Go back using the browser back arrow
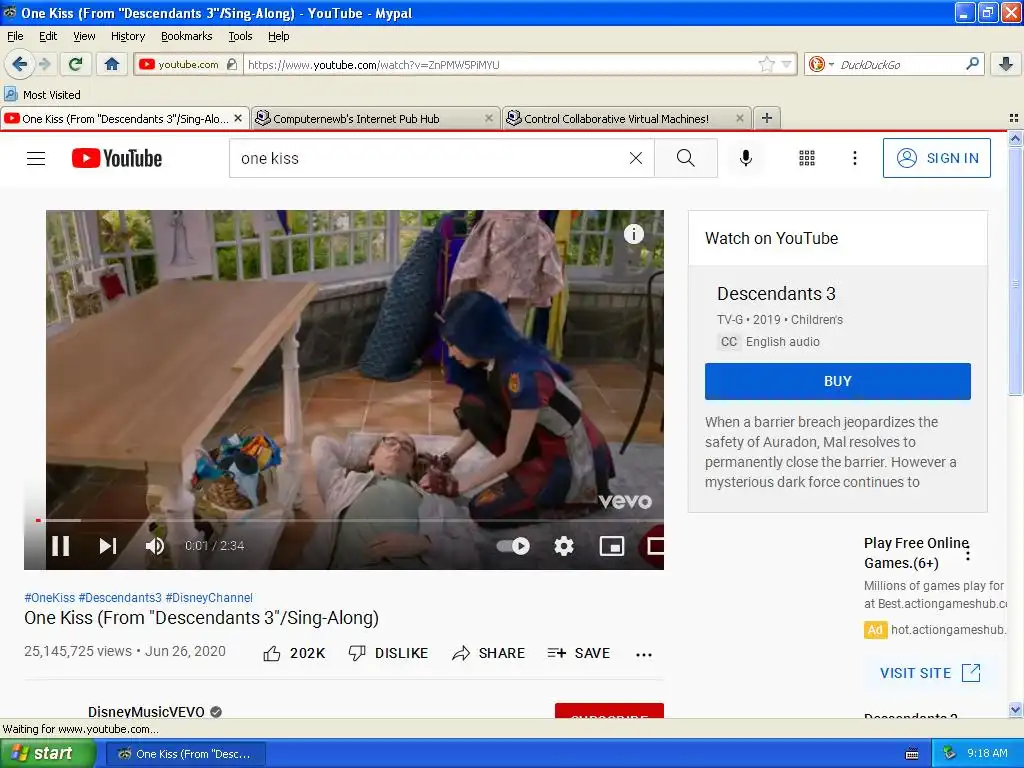 19,64
